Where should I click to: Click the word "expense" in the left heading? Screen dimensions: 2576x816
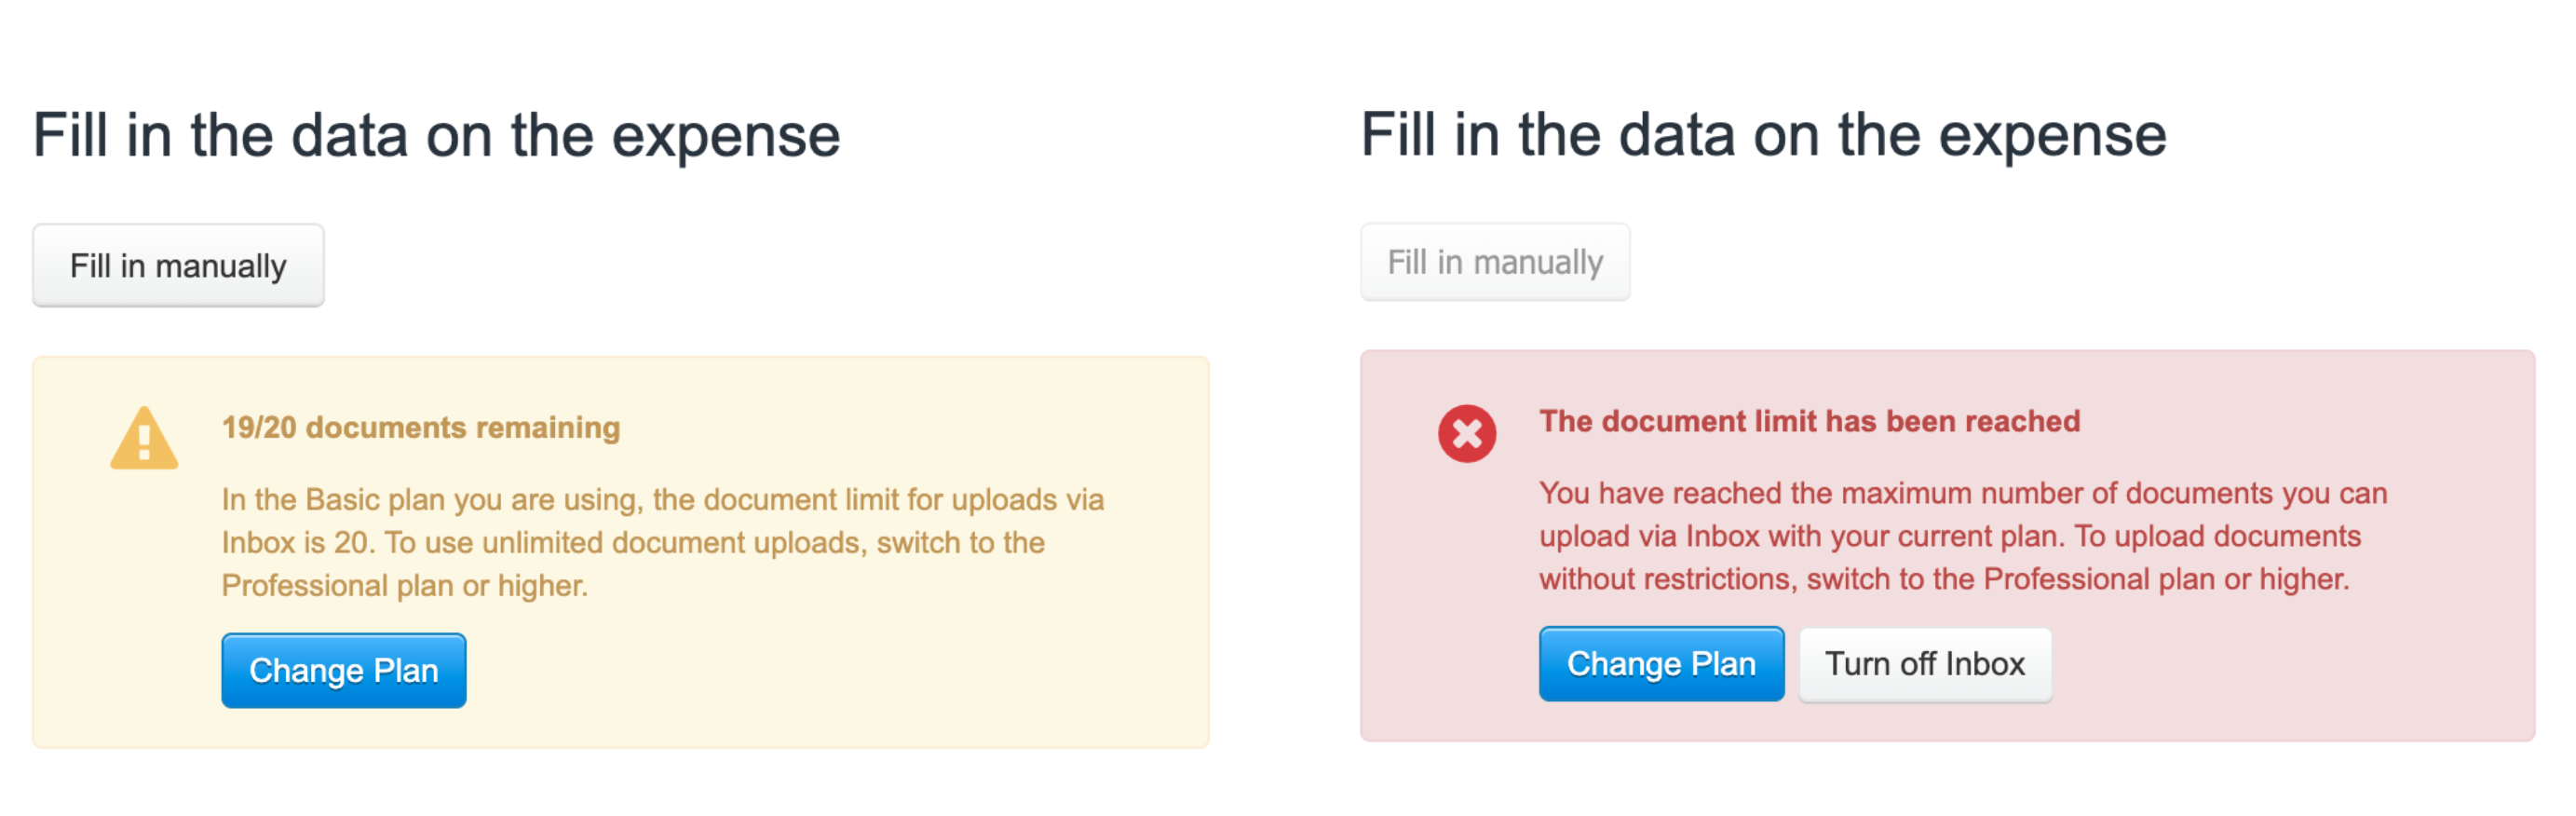(x=725, y=136)
